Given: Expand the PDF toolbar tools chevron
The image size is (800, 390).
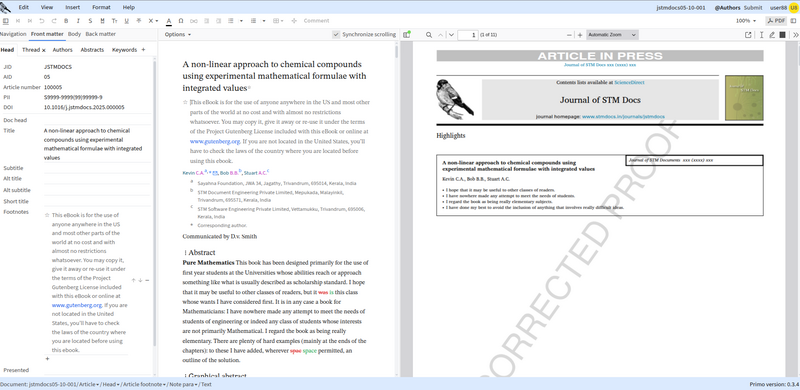Looking at the screenshot, I should tap(795, 35).
